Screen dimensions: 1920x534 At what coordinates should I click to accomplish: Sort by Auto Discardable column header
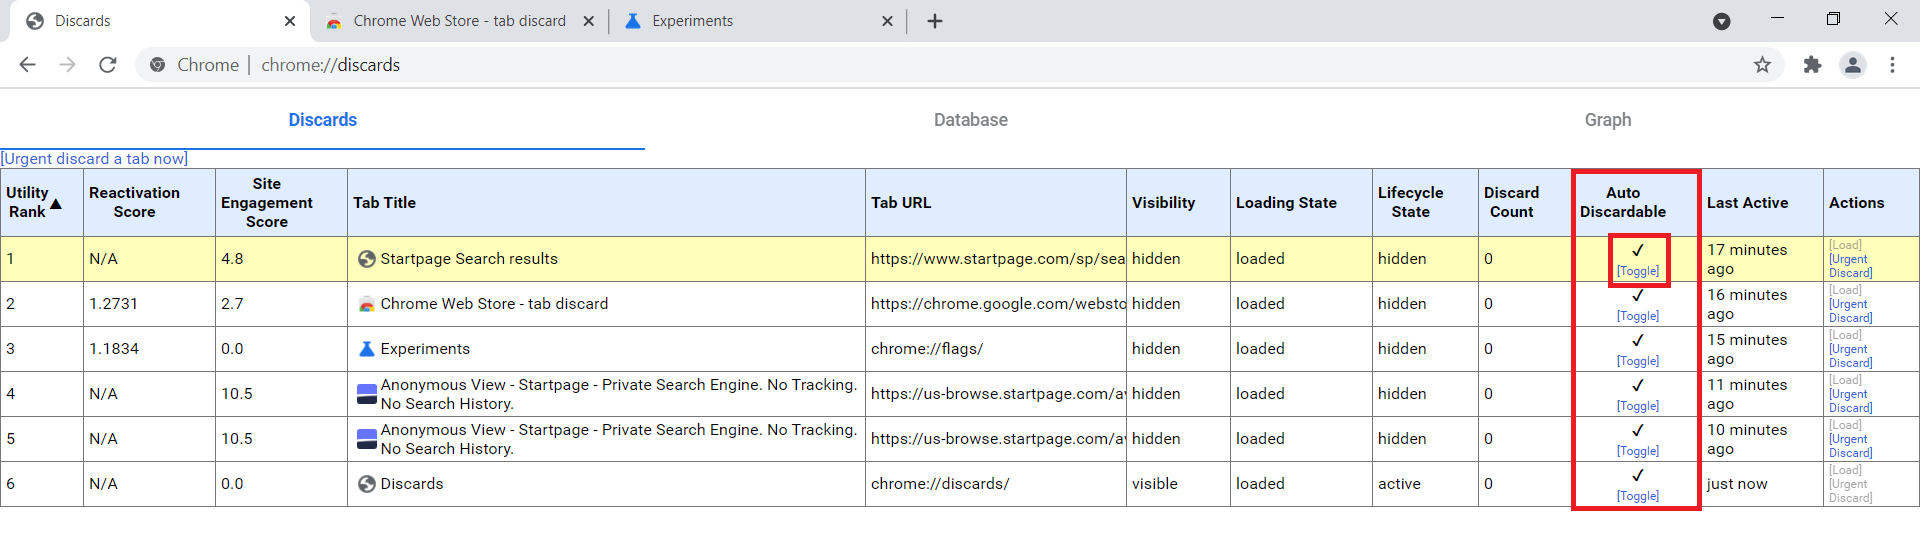click(1636, 203)
